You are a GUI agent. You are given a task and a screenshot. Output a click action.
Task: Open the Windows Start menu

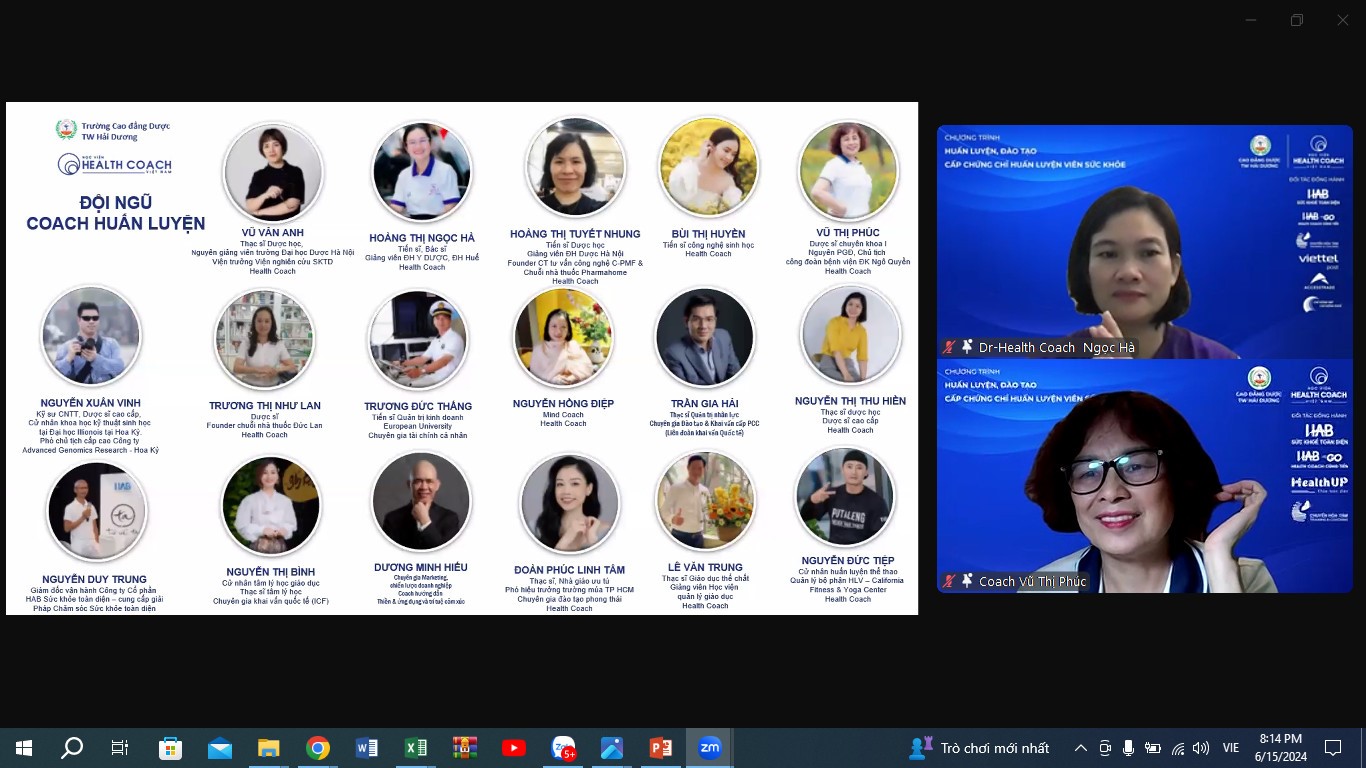pos(24,748)
